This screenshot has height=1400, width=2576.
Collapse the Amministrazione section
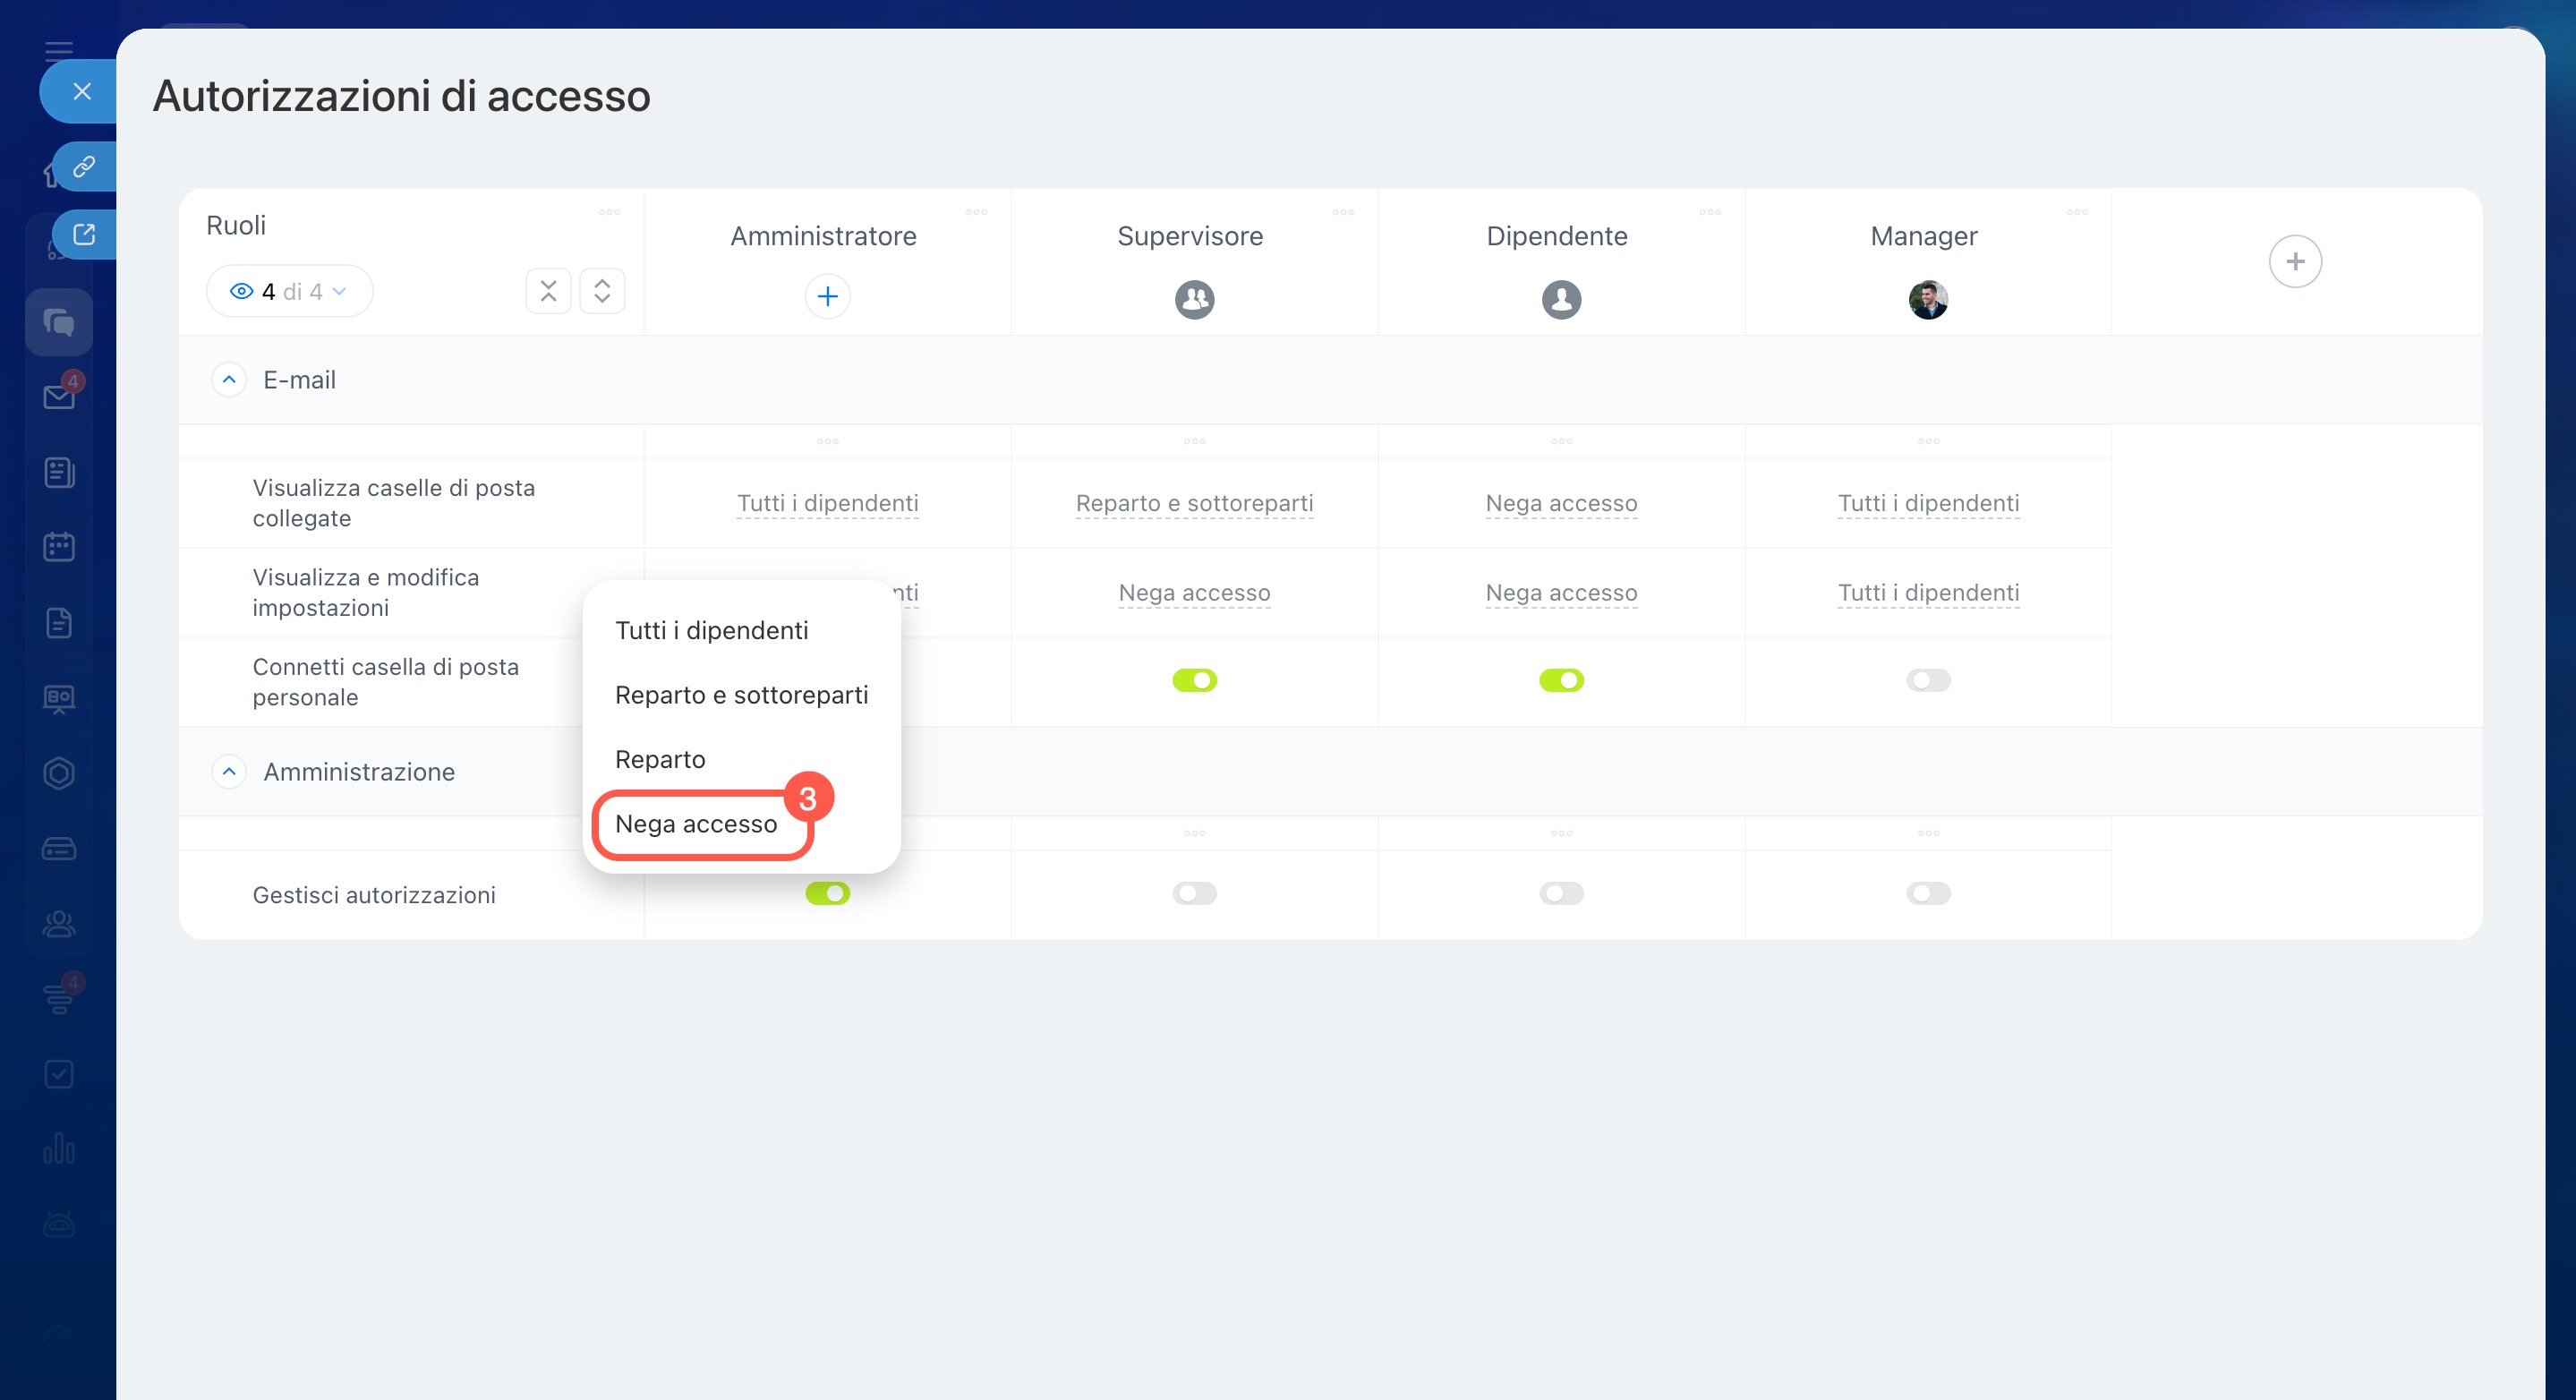(229, 772)
